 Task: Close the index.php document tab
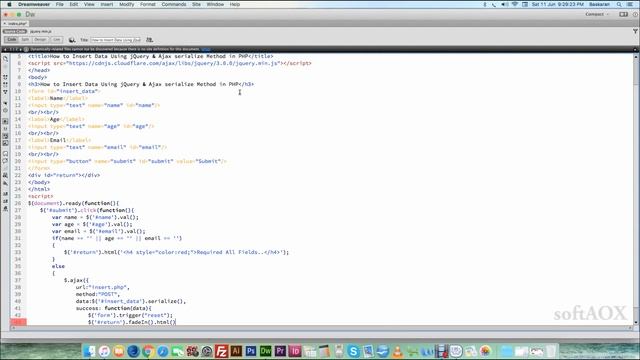[4, 24]
